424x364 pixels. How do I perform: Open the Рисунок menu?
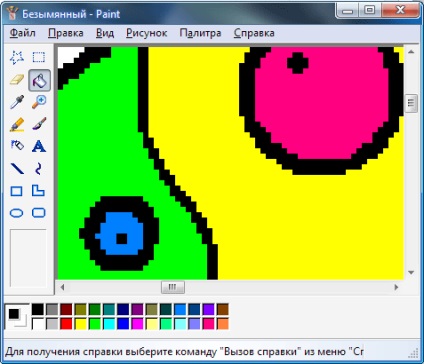tap(147, 33)
